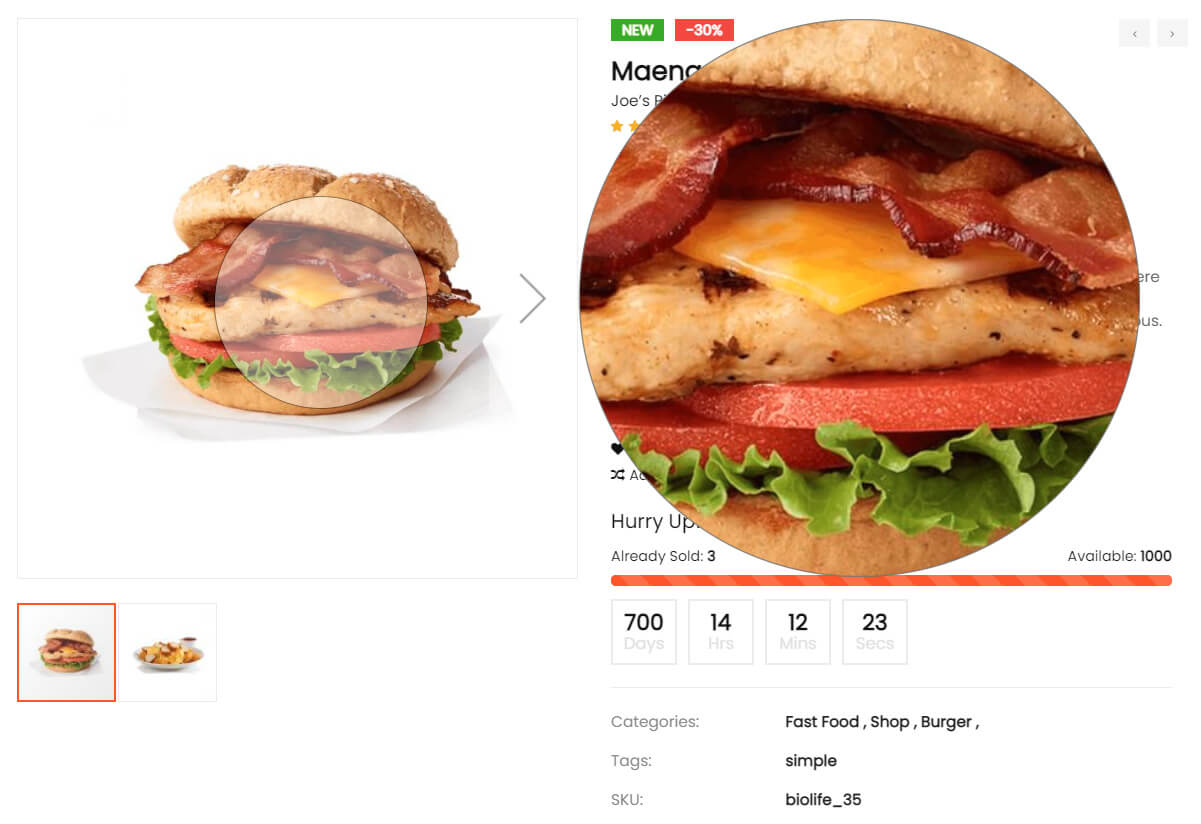Open the Burger category link

tap(946, 722)
